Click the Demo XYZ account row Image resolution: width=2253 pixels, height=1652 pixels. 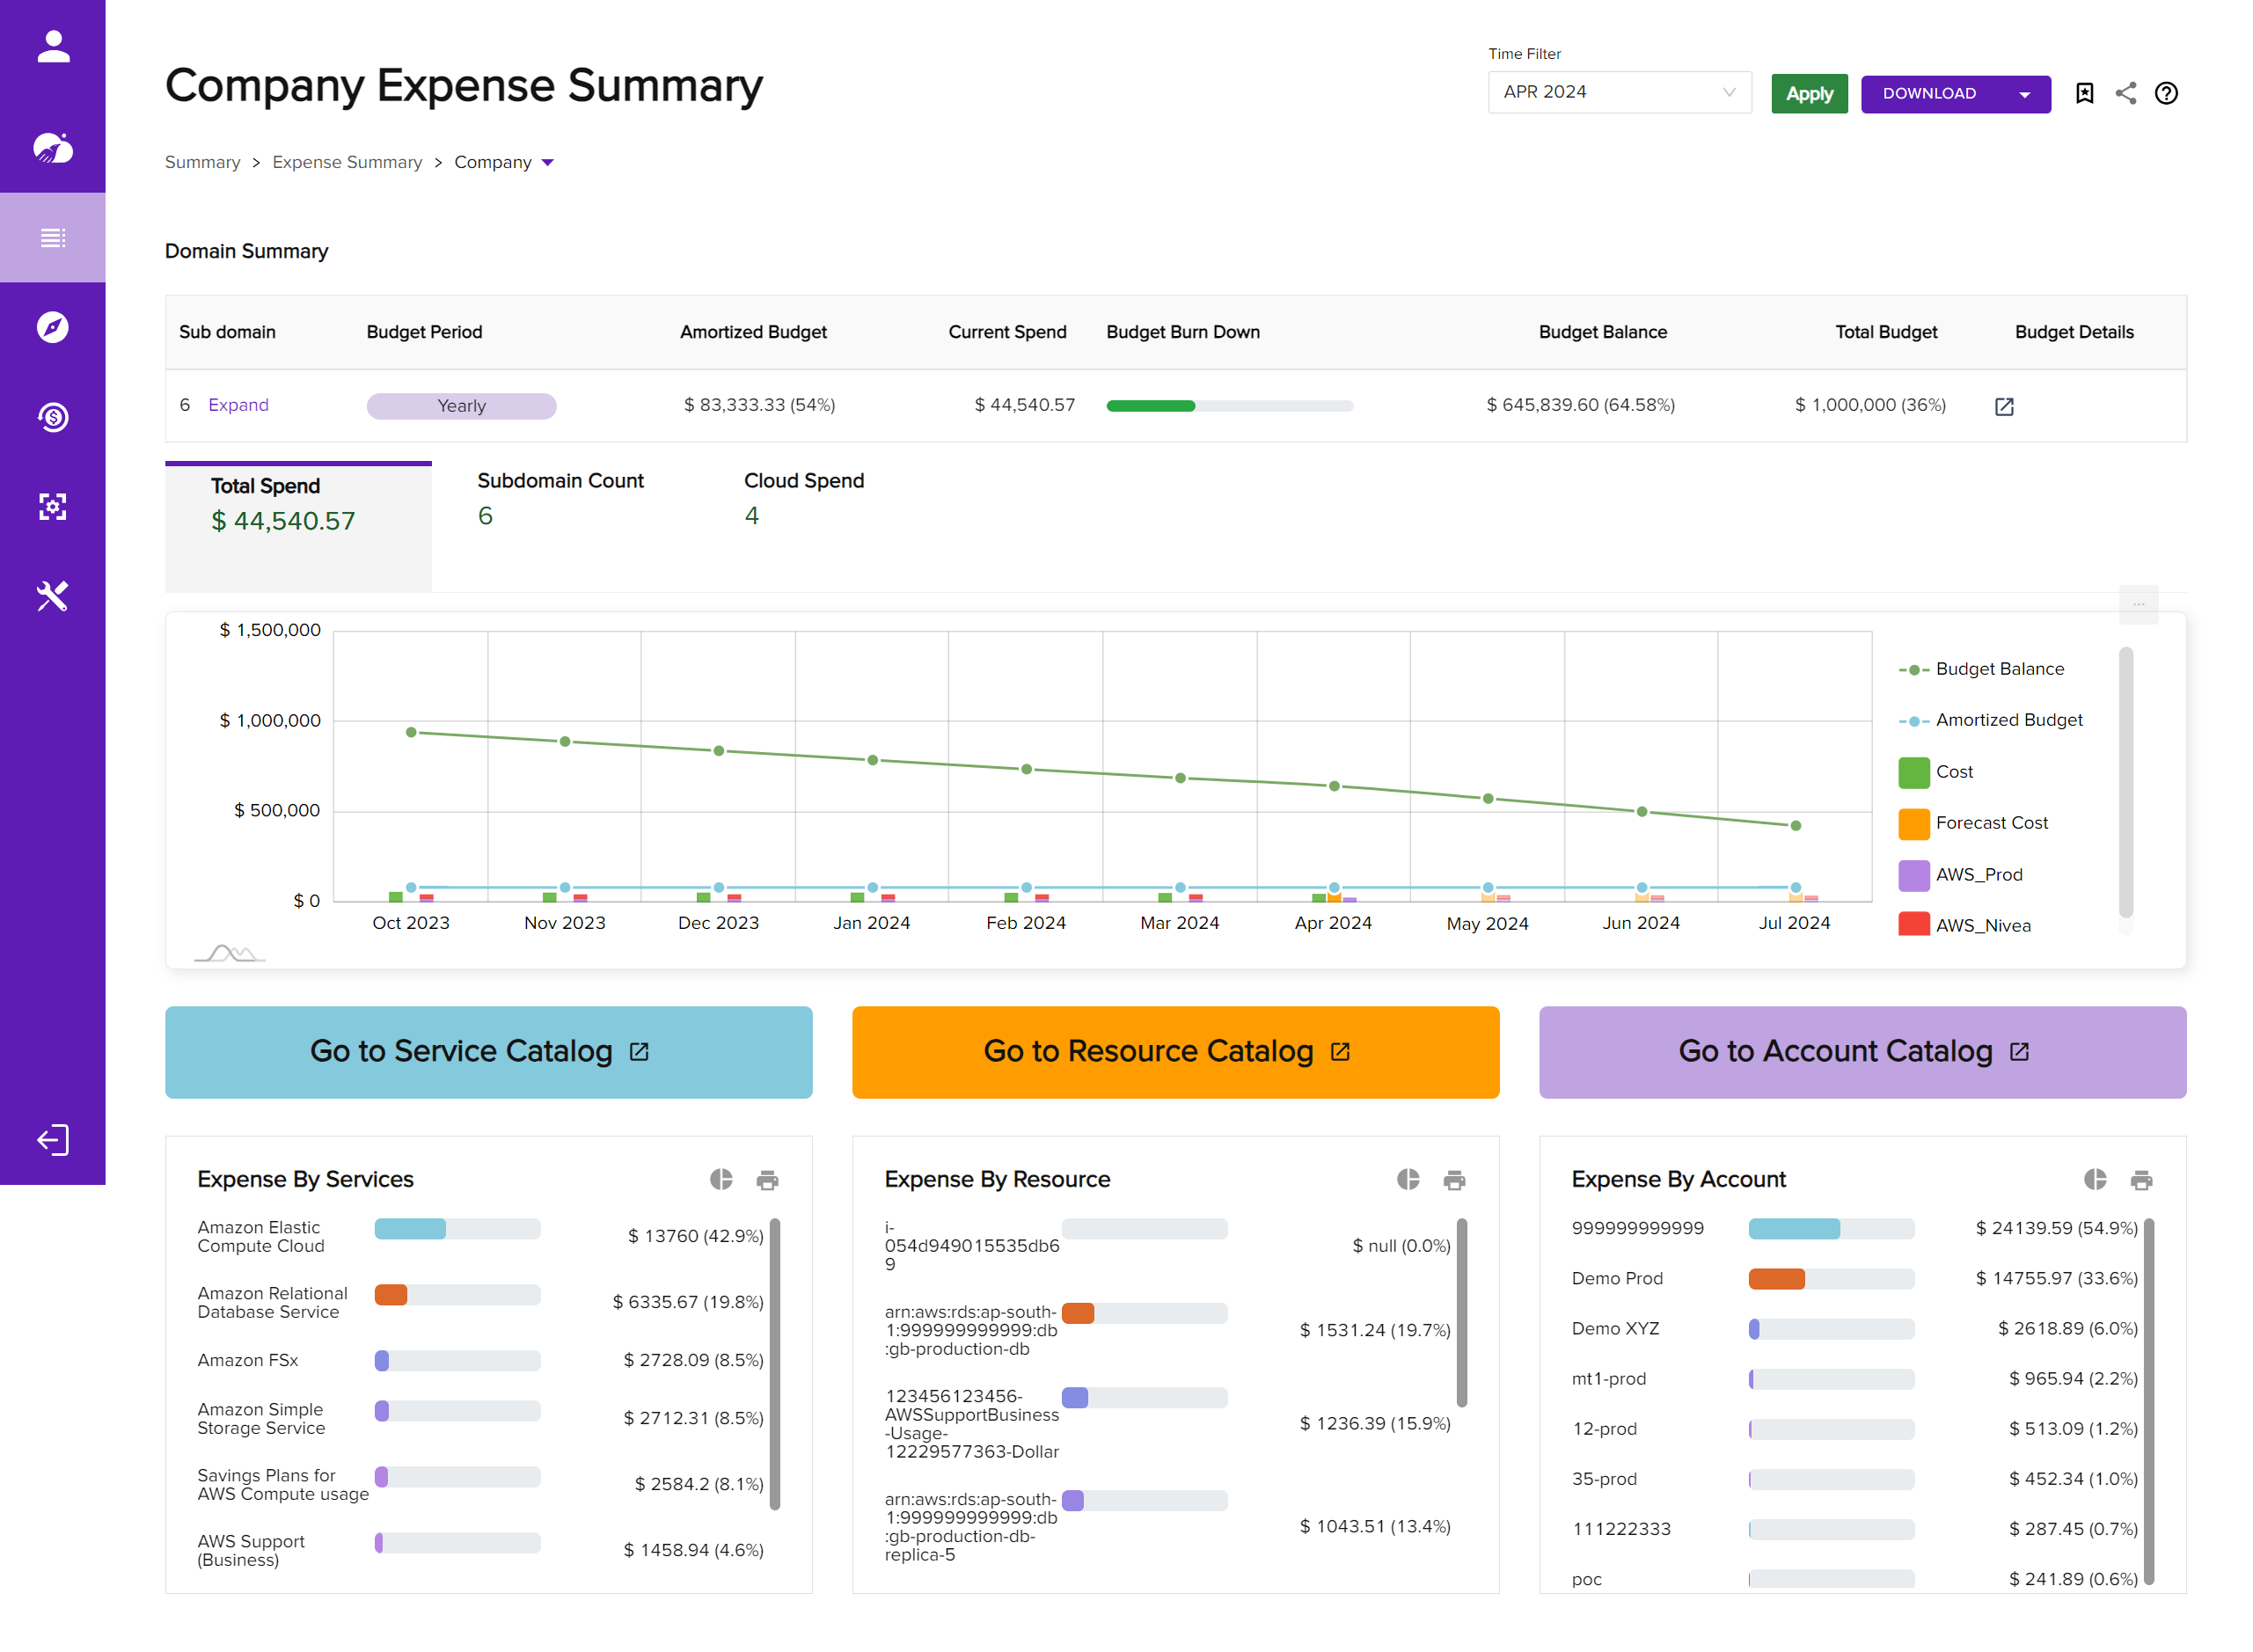tap(1854, 1329)
